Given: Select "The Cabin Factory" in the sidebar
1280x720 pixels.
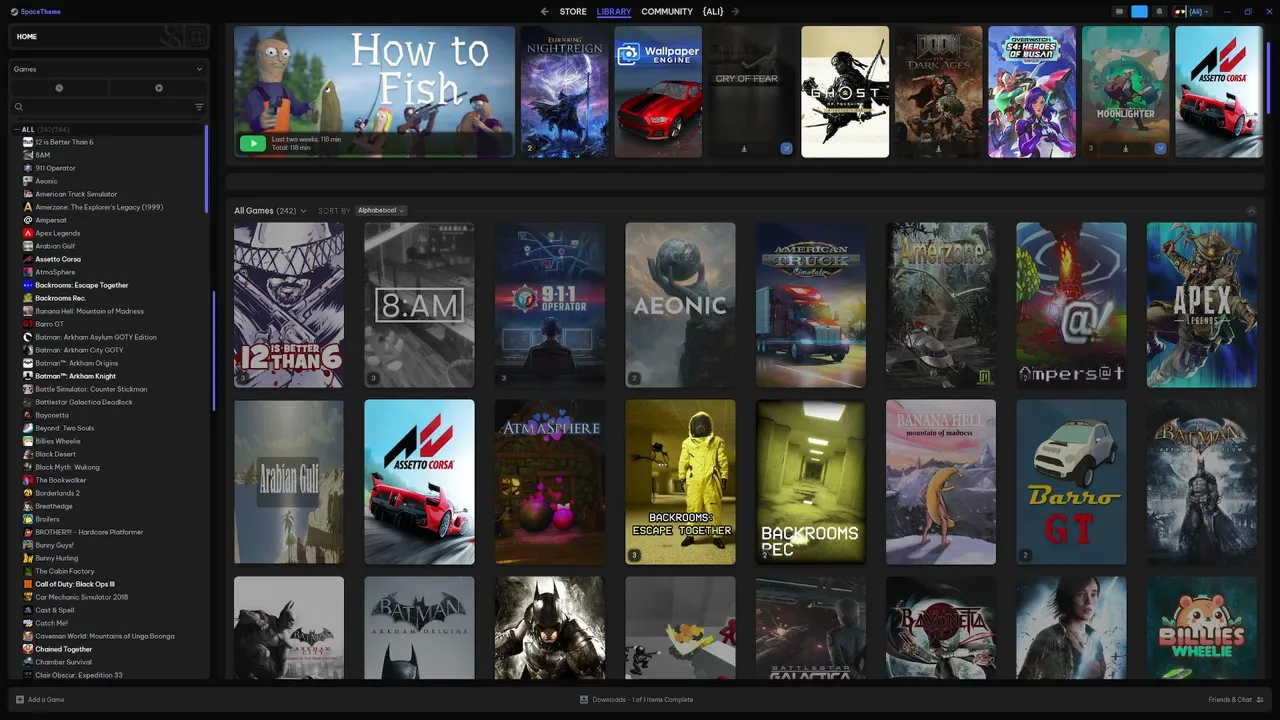Looking at the screenshot, I should (x=65, y=571).
